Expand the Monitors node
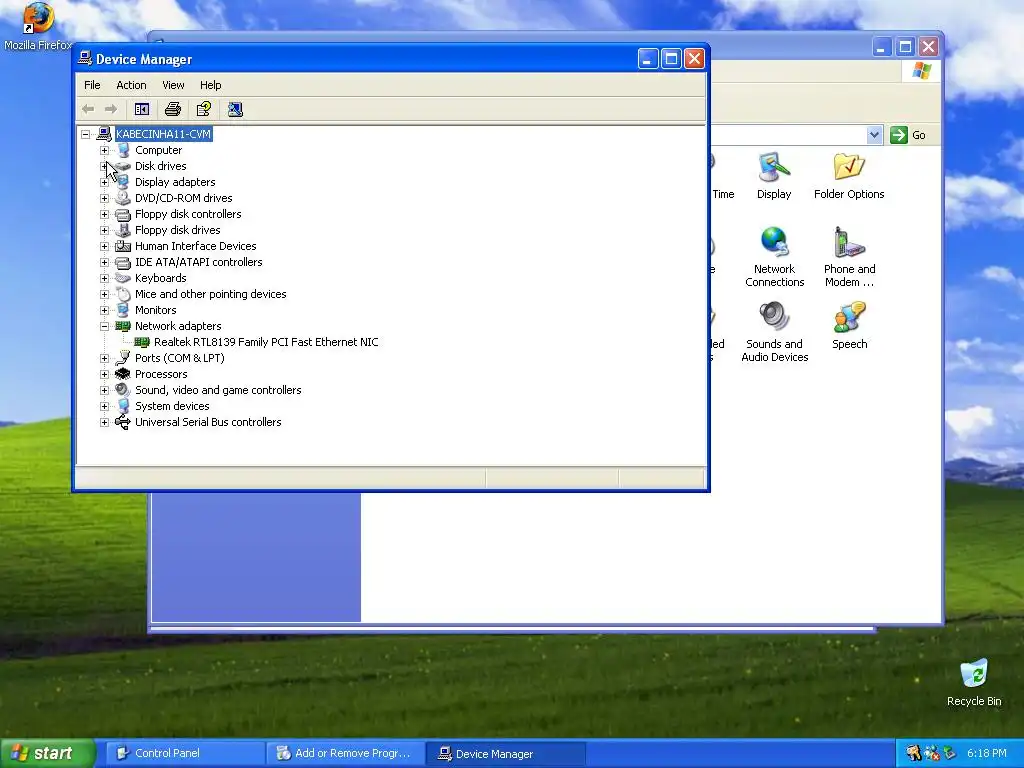 click(104, 310)
